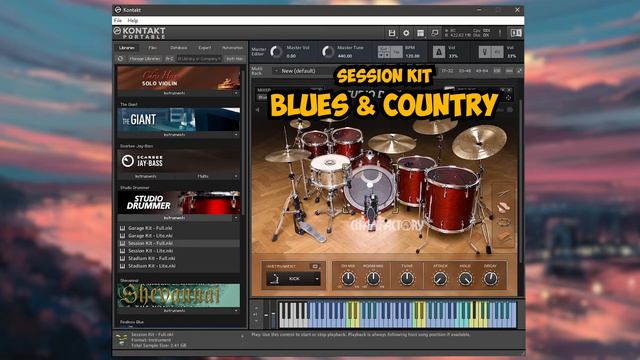This screenshot has width=640, height=360.
Task: Click the panic exclamation mark icon
Action: [x=500, y=33]
